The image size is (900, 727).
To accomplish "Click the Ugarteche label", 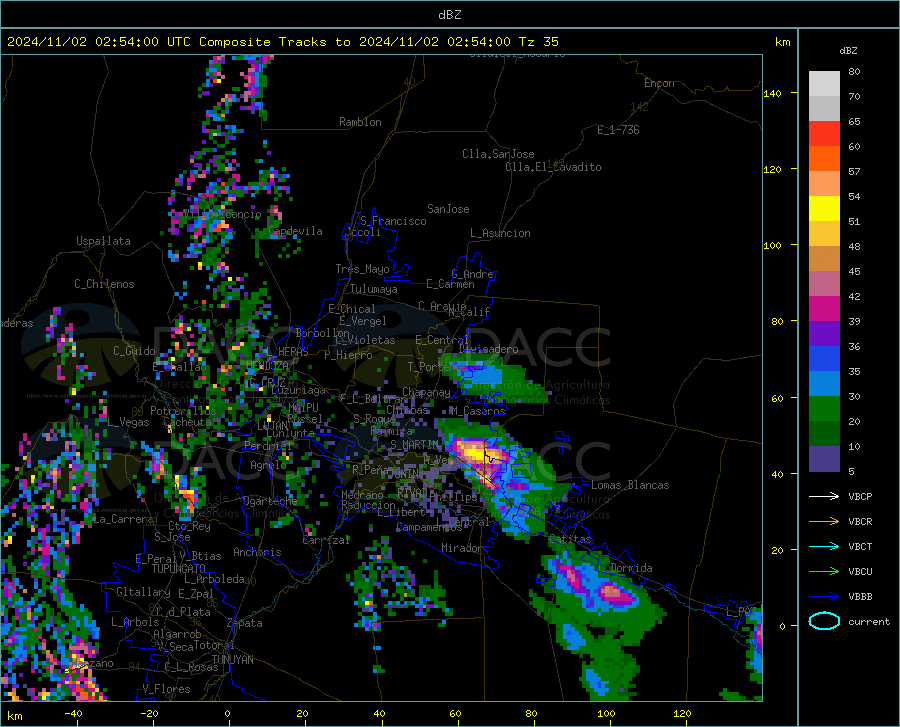I will 270,500.
